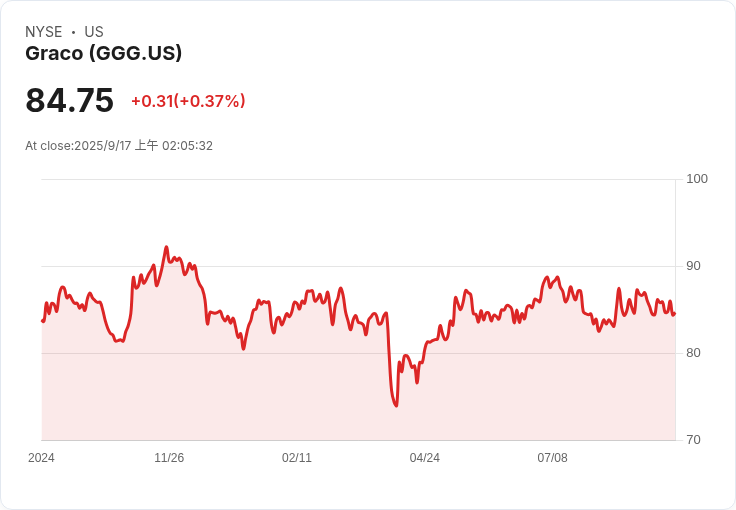Click the 80 y-axis price label

click(693, 353)
